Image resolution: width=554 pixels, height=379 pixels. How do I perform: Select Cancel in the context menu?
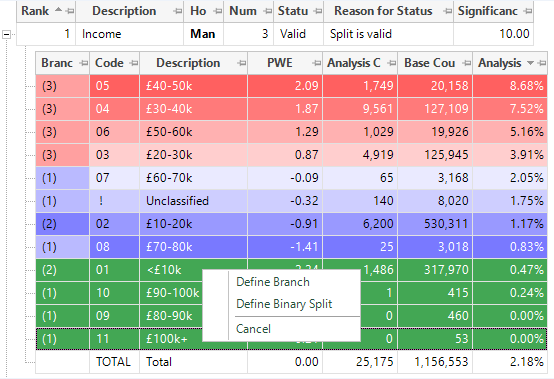point(253,329)
